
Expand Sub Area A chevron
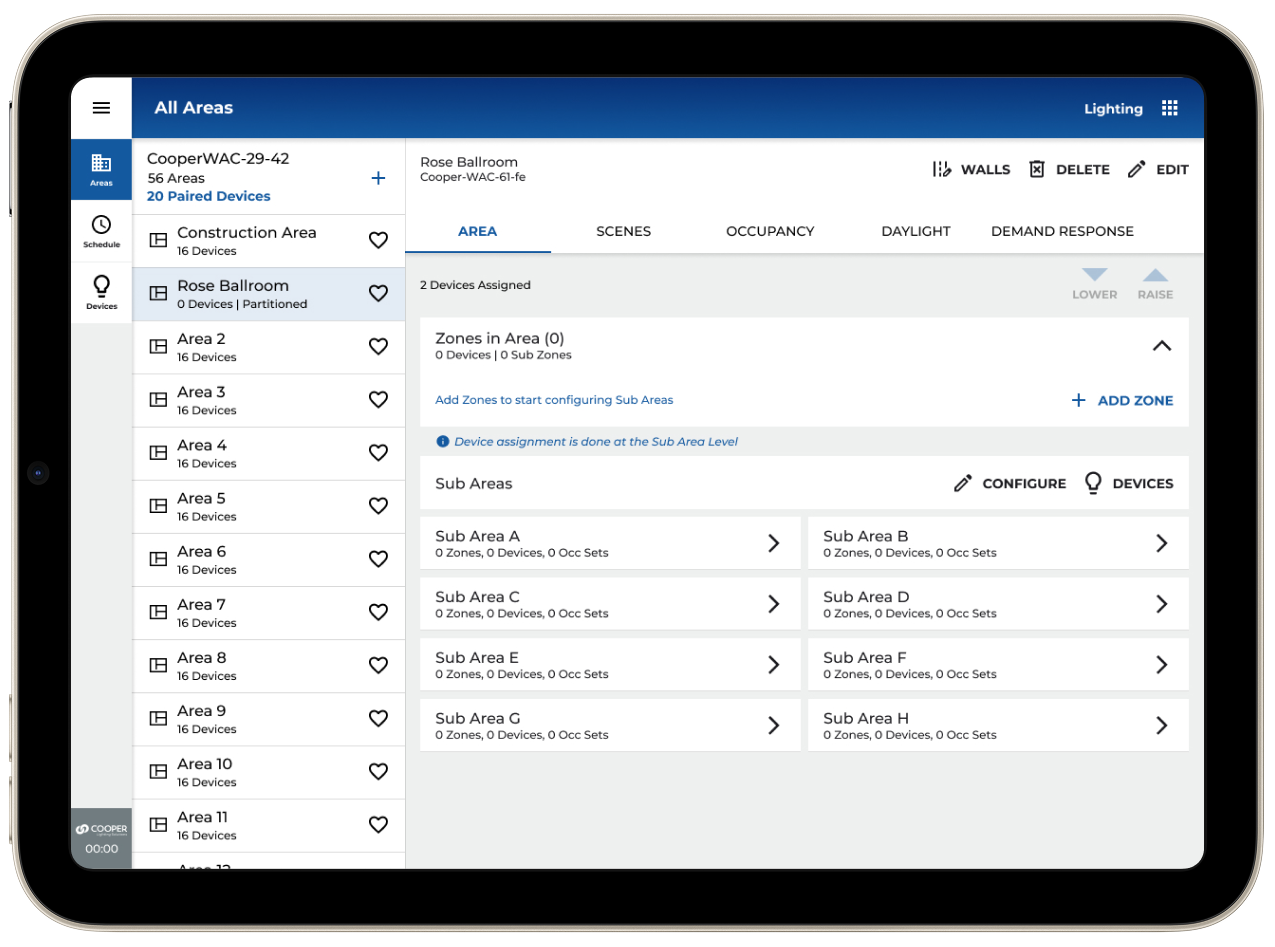click(x=773, y=543)
